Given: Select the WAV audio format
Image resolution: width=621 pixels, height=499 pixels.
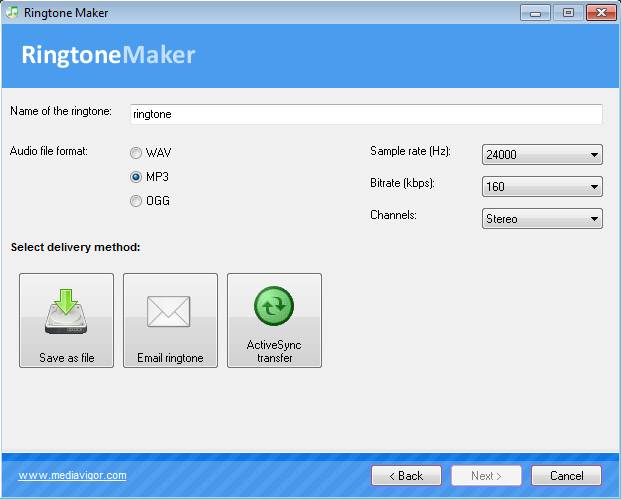Looking at the screenshot, I should (136, 154).
